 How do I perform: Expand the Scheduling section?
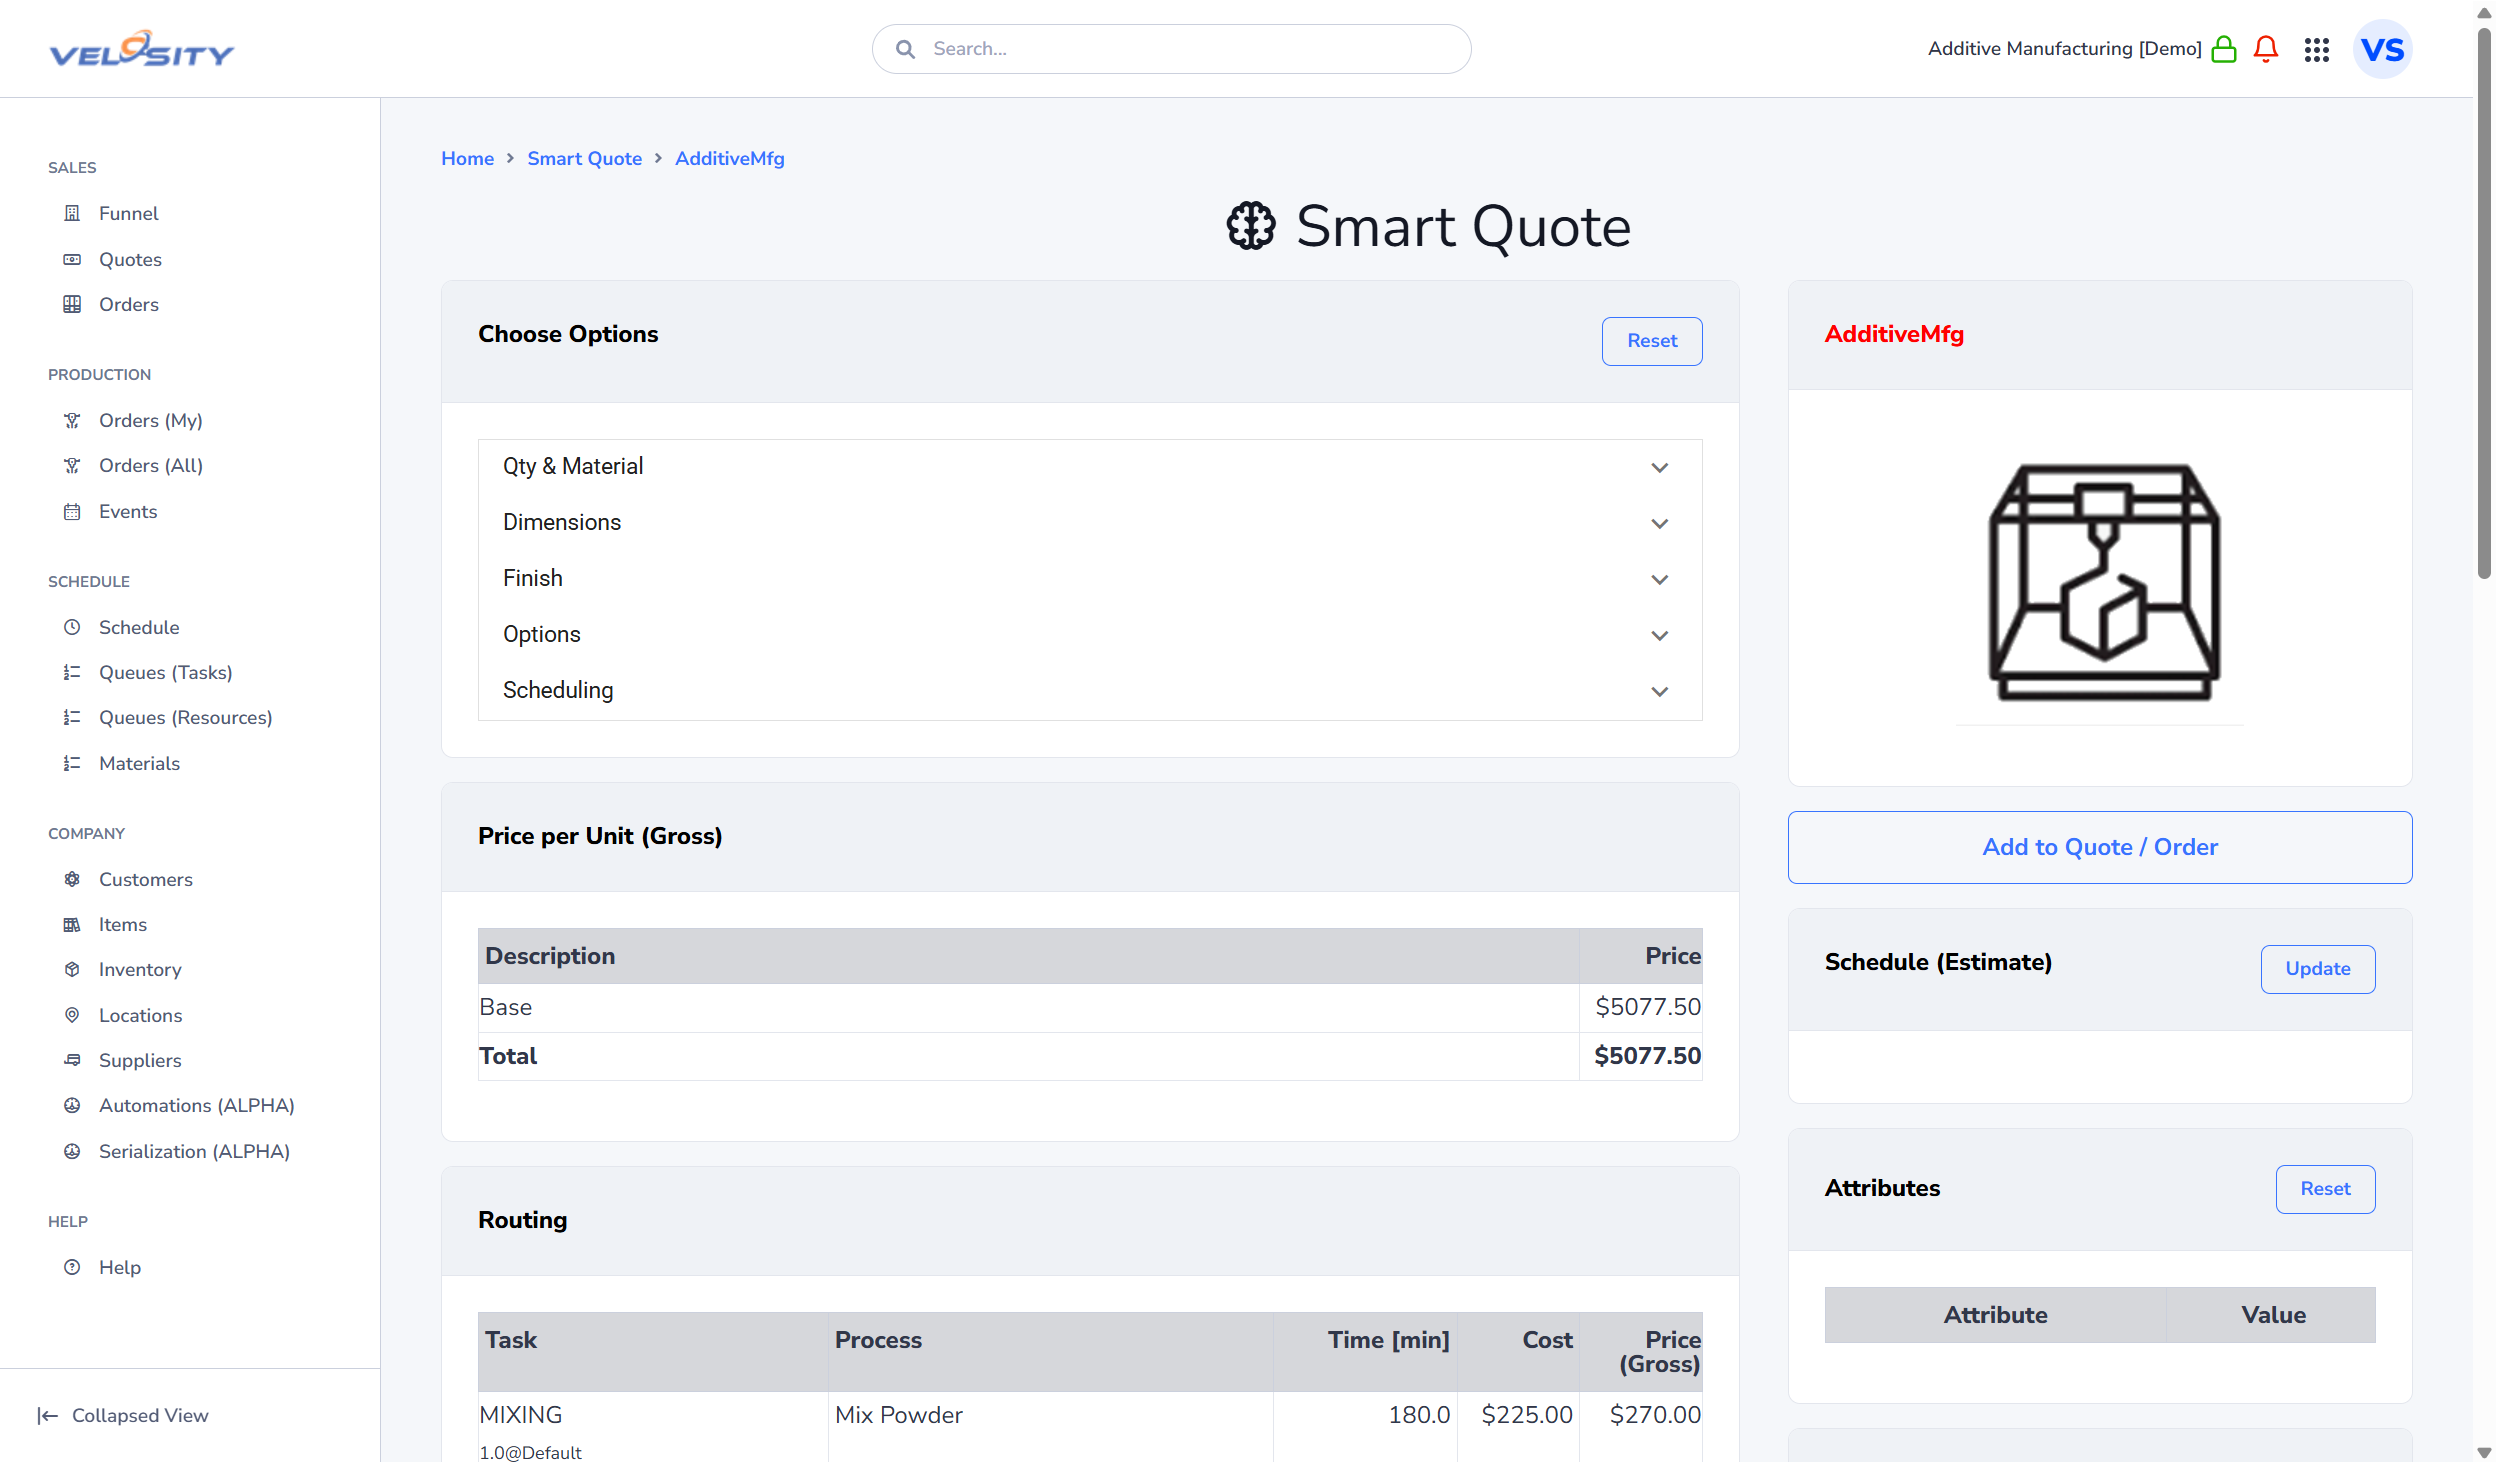1090,691
